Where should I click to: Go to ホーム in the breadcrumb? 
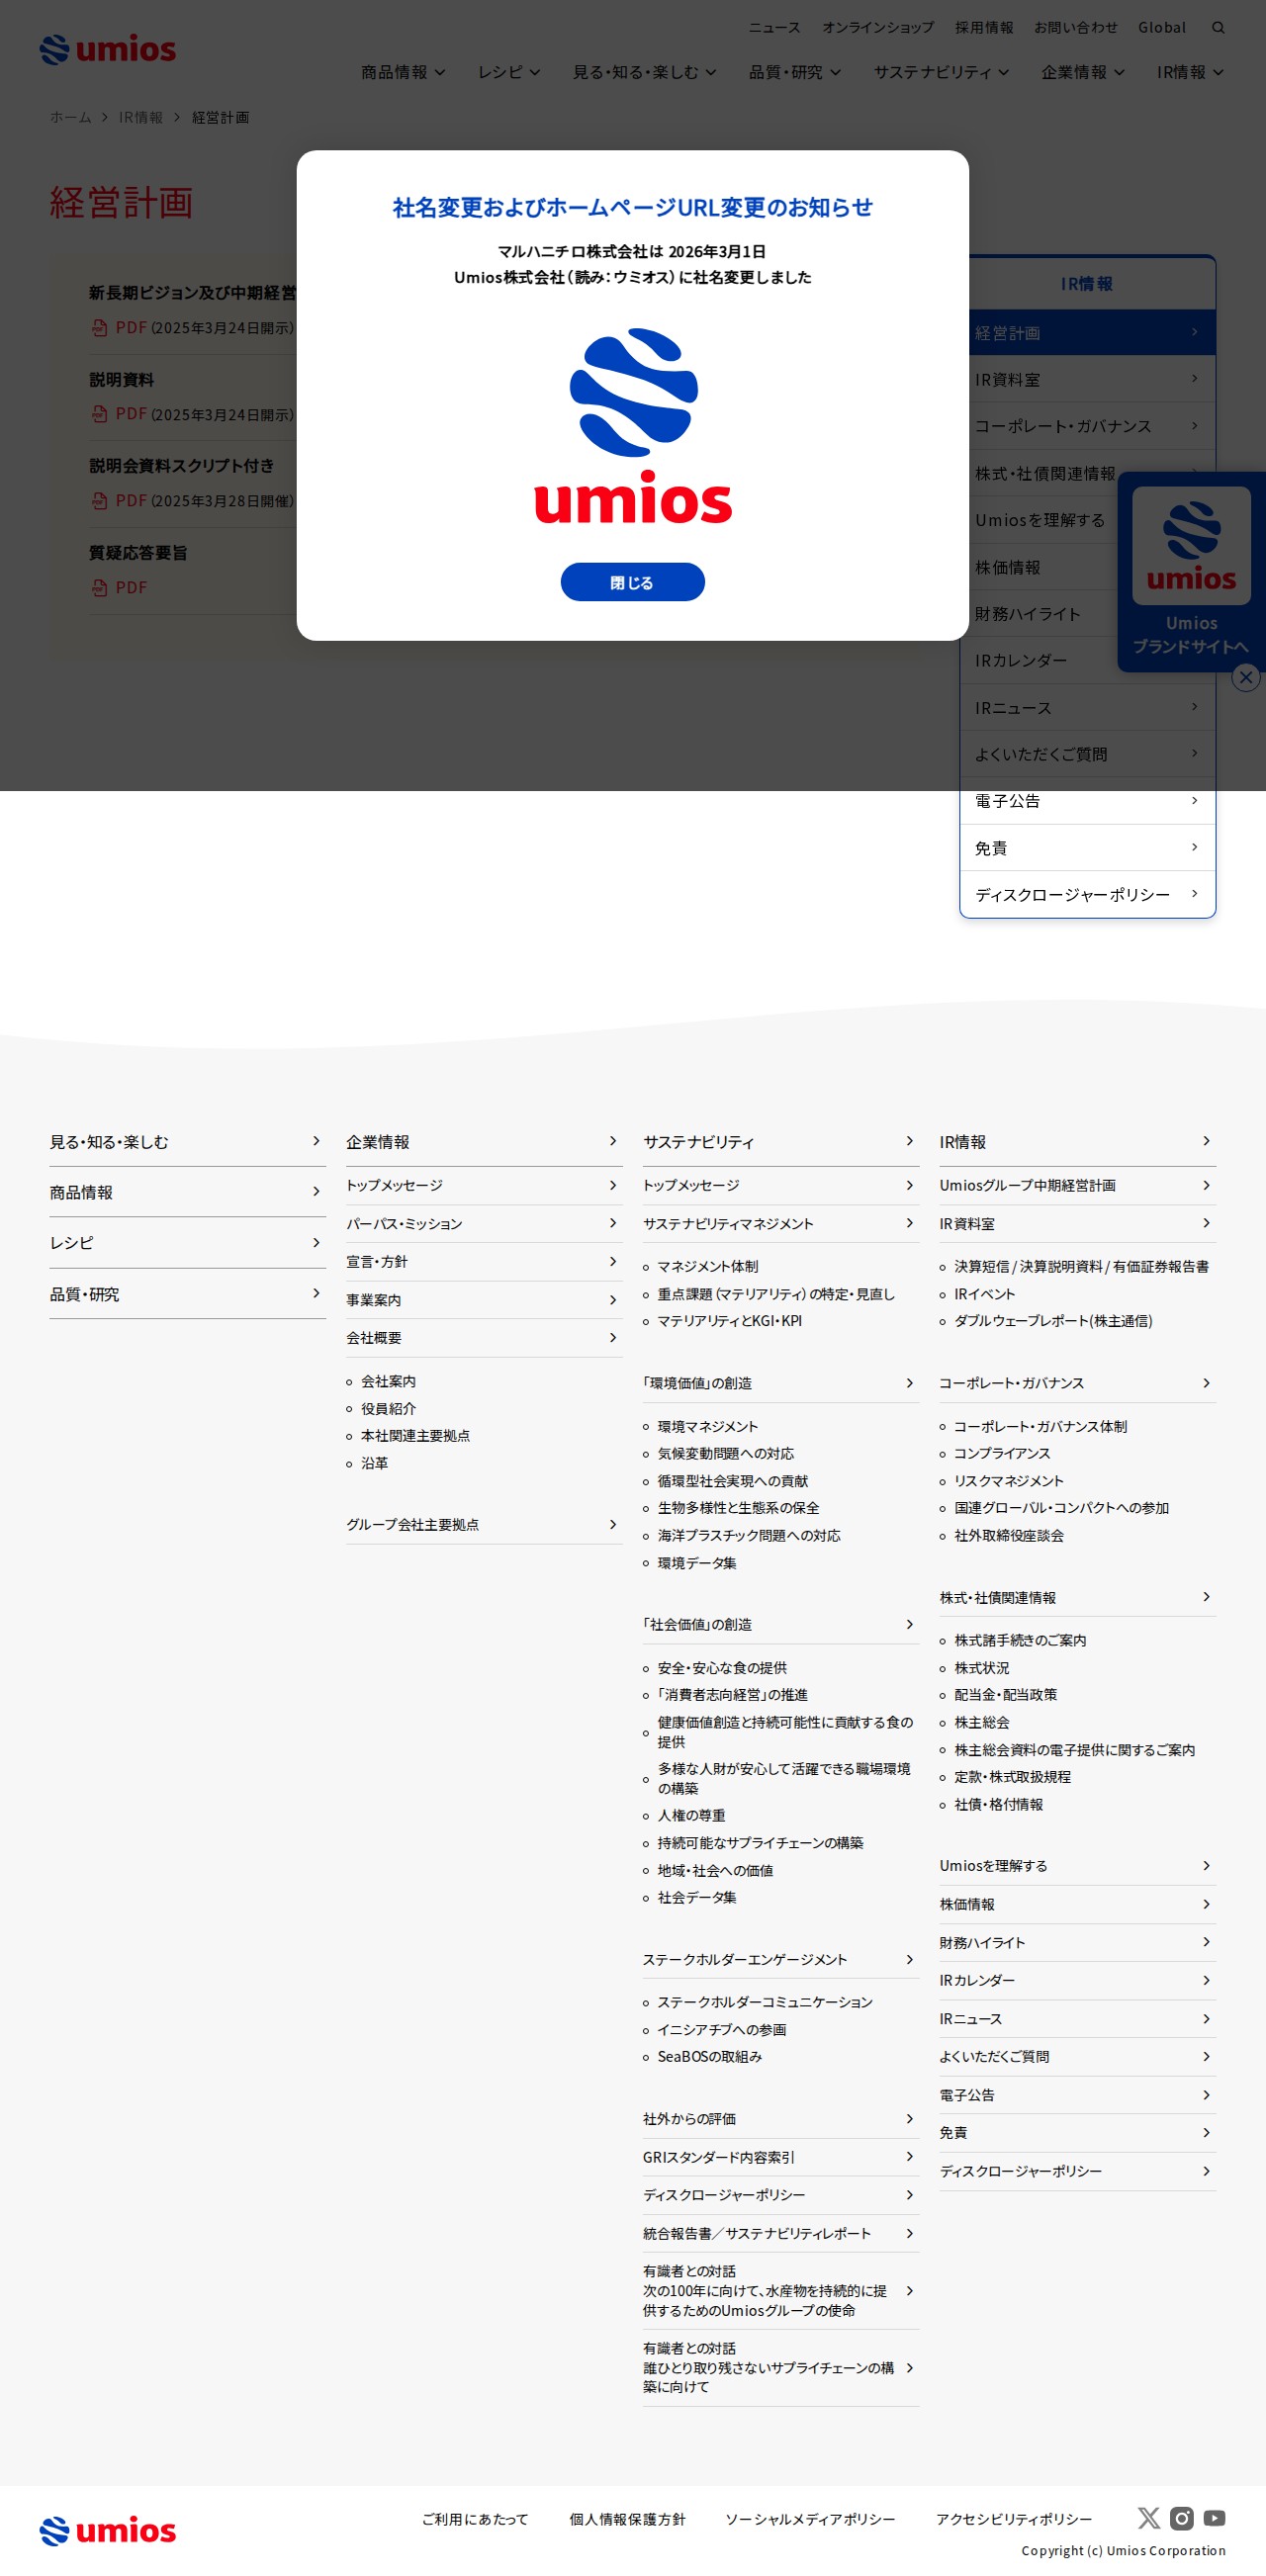click(x=70, y=118)
